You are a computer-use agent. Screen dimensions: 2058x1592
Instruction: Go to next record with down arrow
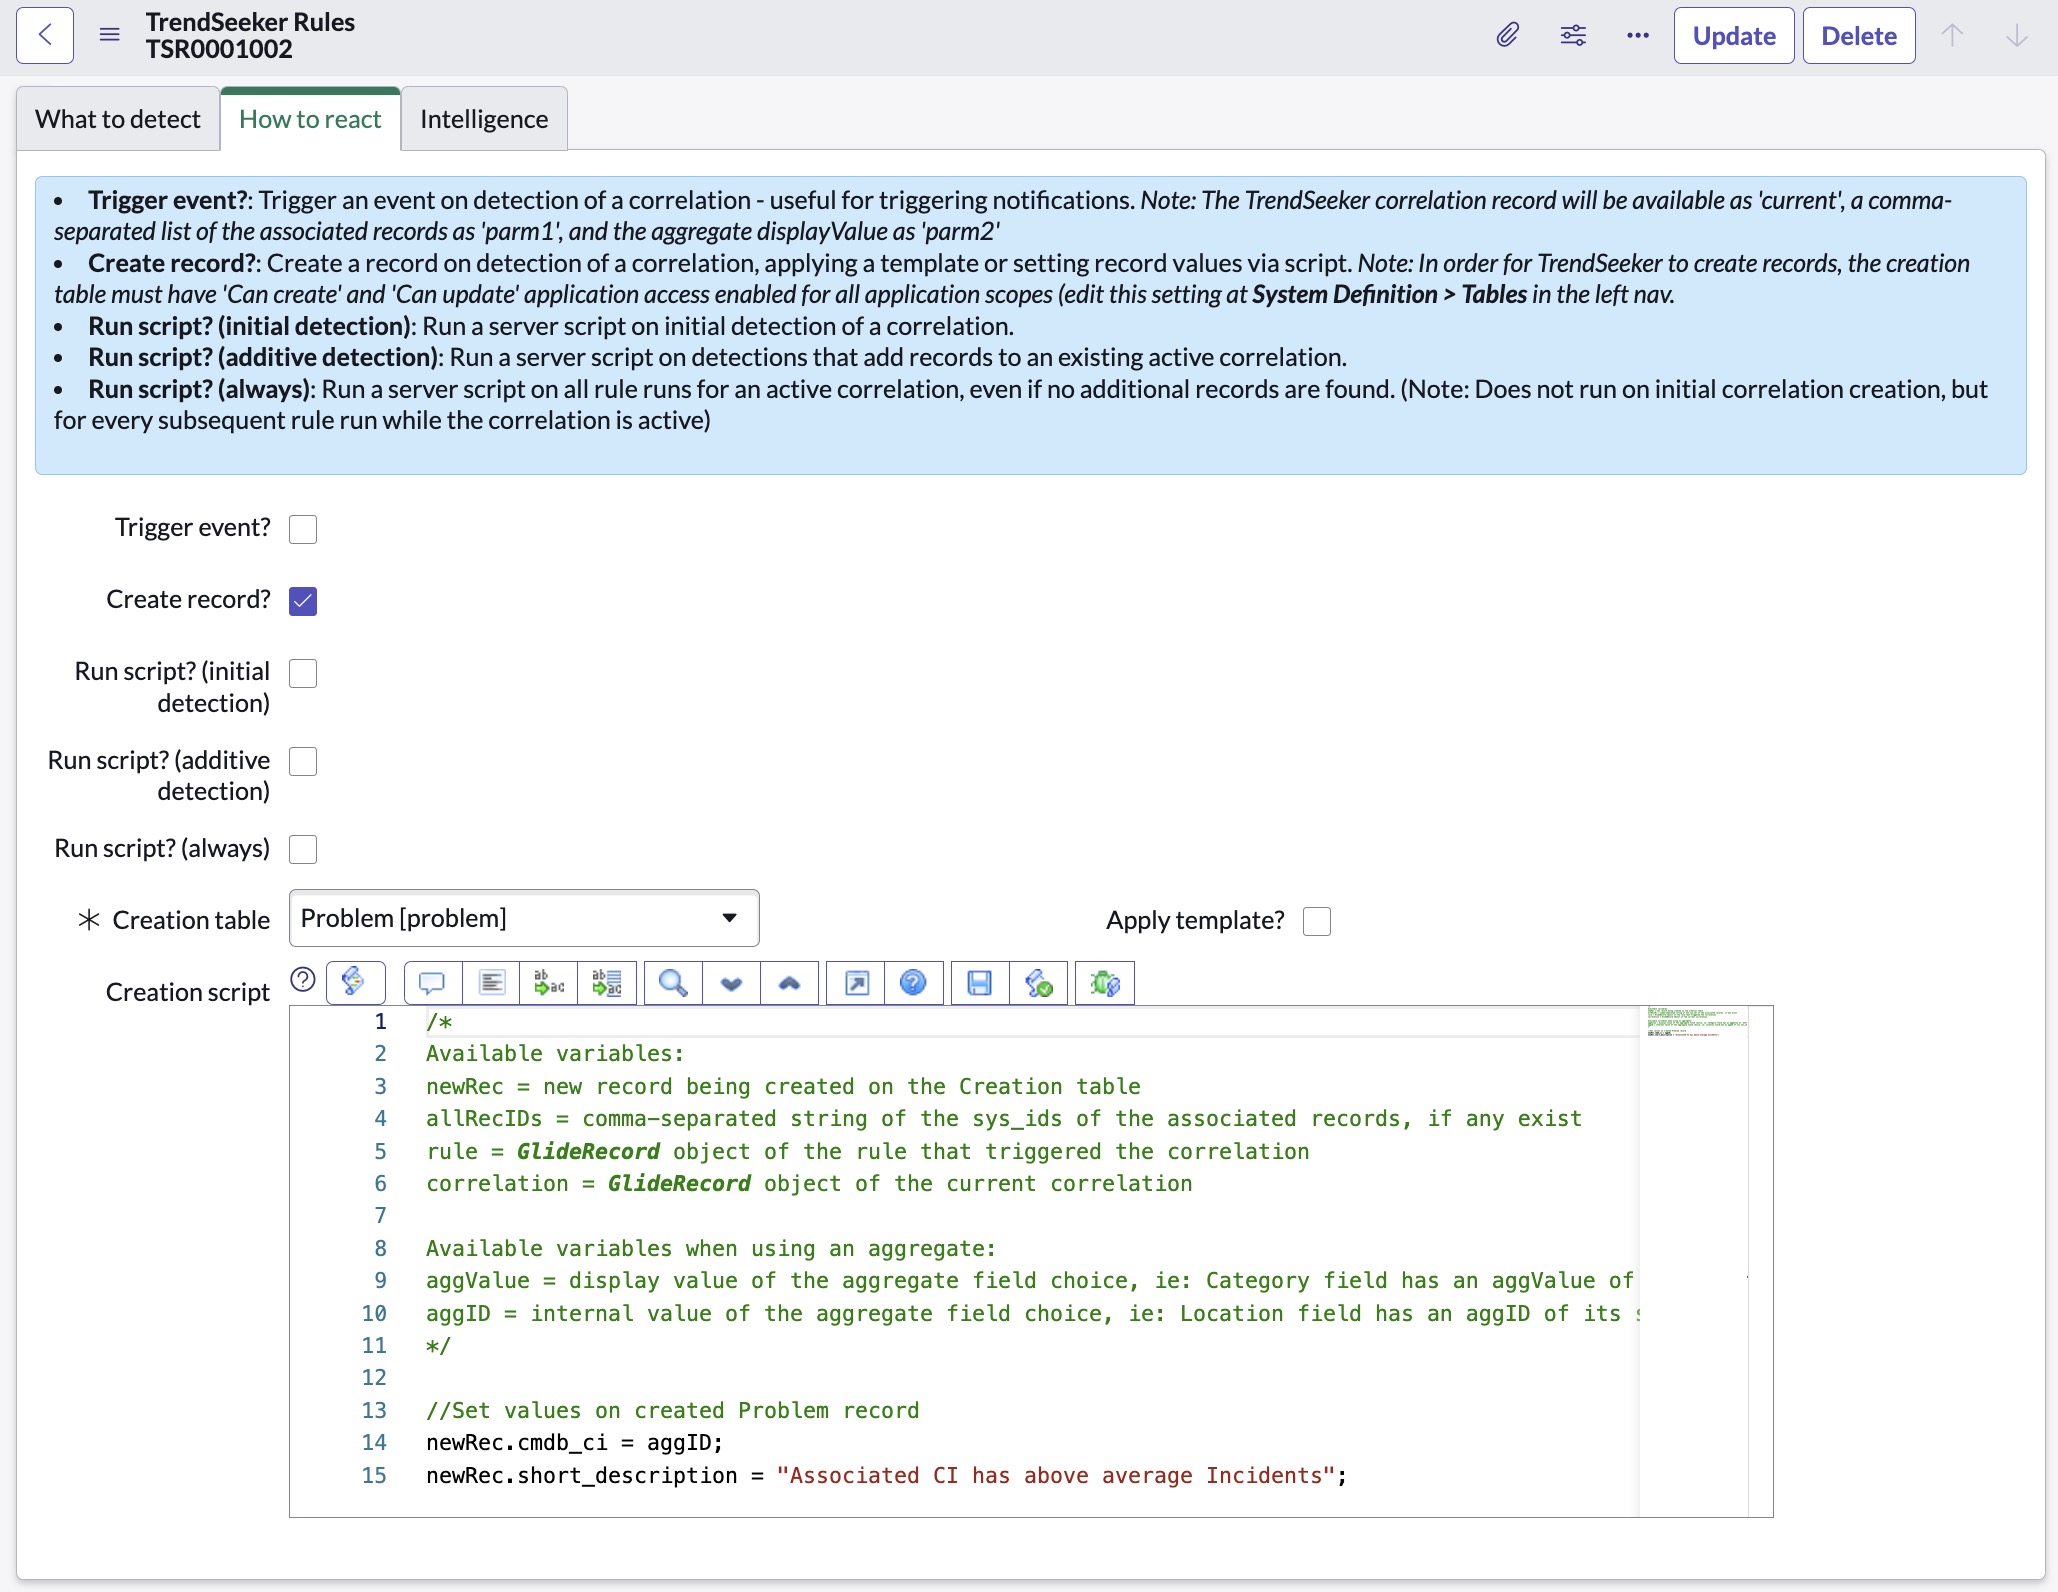(x=2017, y=36)
